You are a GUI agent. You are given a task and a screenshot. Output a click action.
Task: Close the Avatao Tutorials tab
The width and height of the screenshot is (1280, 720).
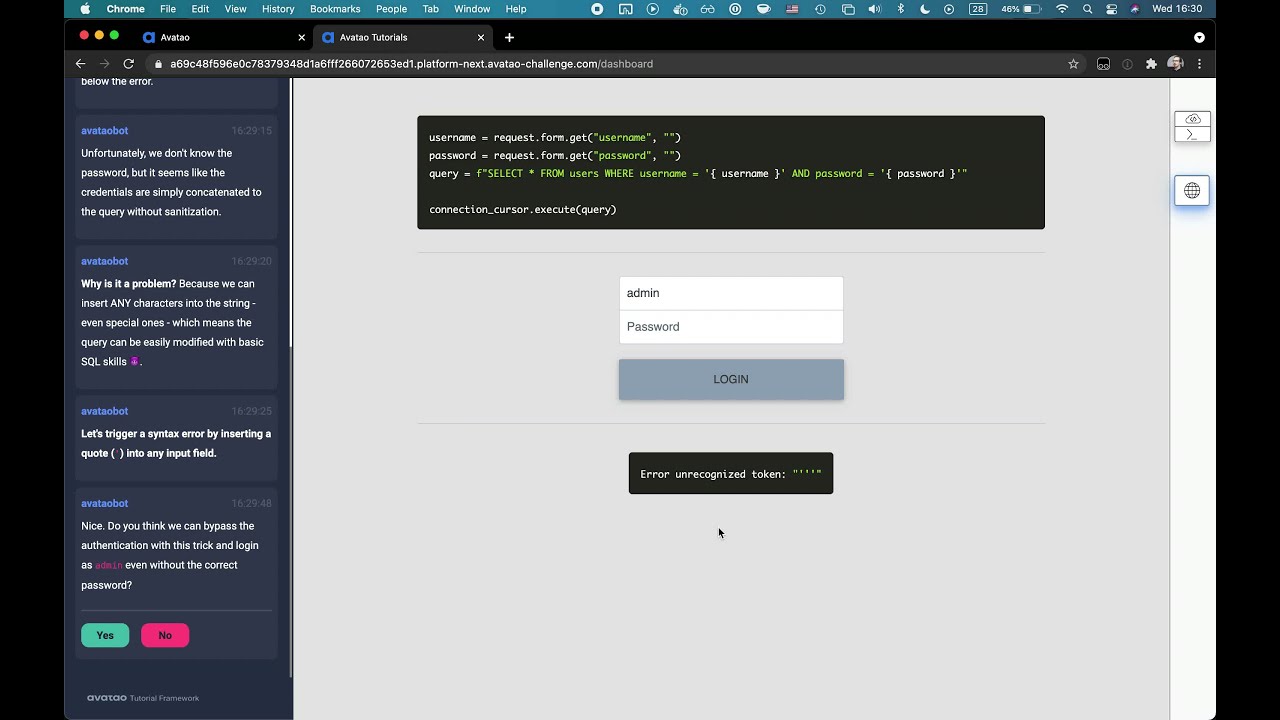tap(481, 38)
